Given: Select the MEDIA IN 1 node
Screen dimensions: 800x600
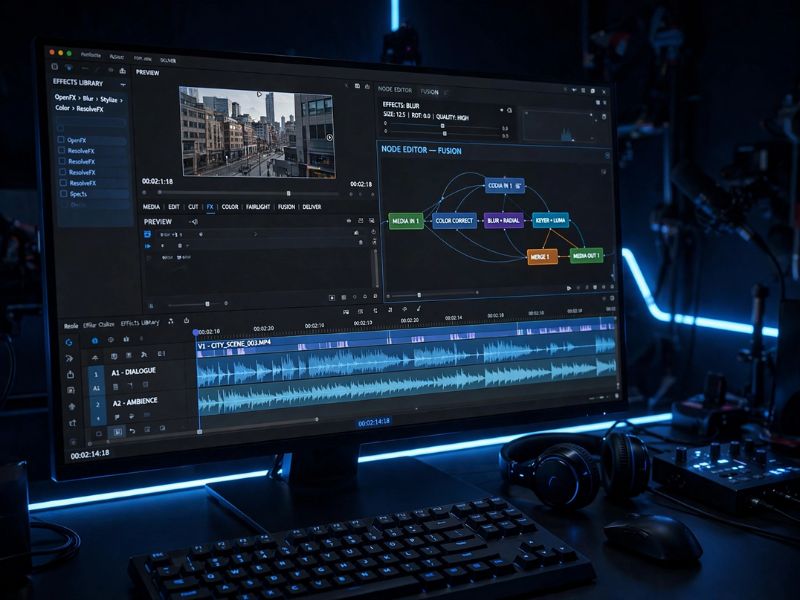Looking at the screenshot, I should pyautogui.click(x=406, y=221).
